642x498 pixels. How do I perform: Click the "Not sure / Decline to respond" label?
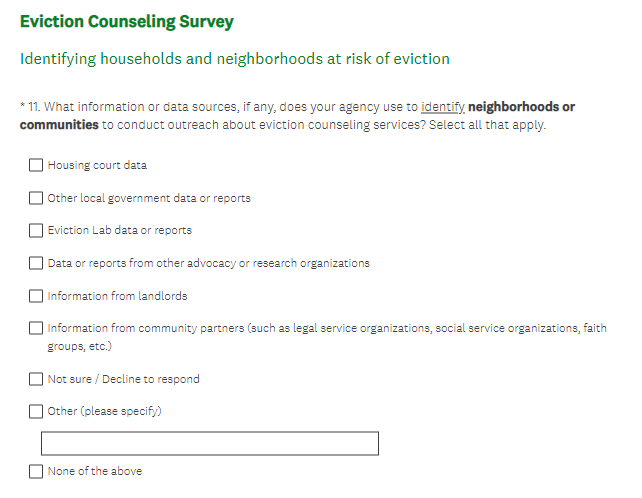tap(123, 379)
